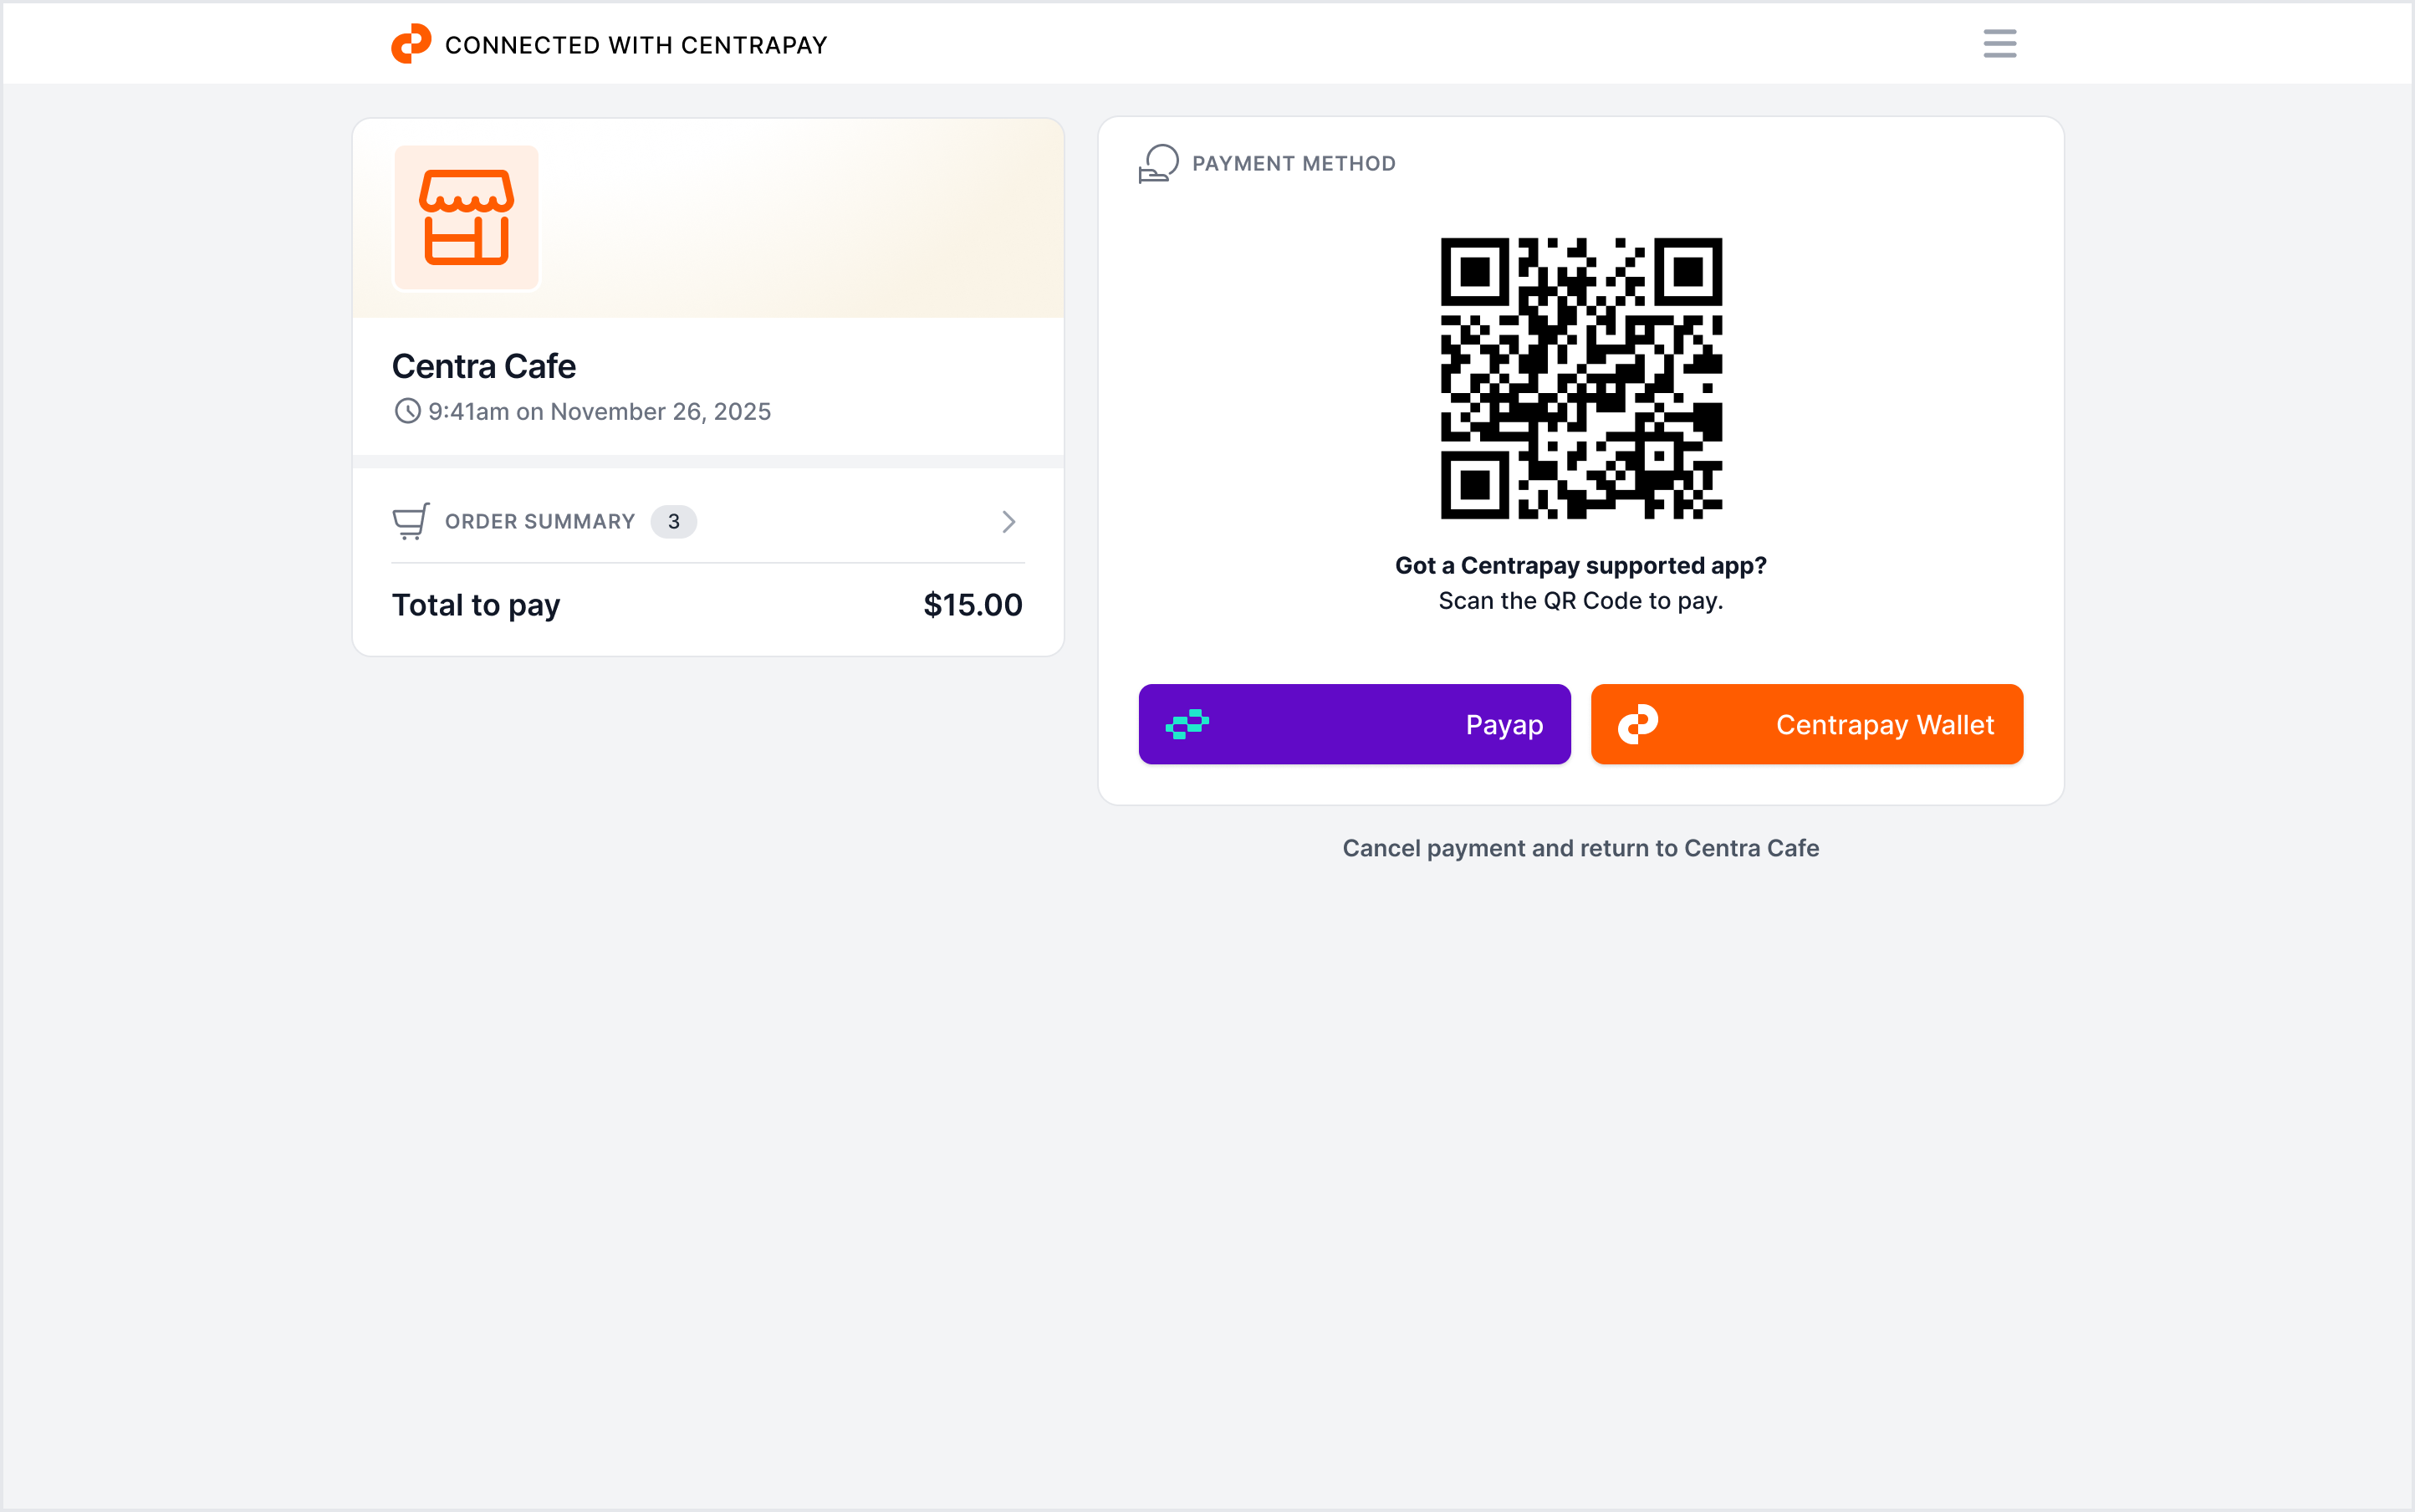This screenshot has height=1512, width=2415.
Task: Click the speech bubble icon beside Payment Method
Action: point(1158,162)
